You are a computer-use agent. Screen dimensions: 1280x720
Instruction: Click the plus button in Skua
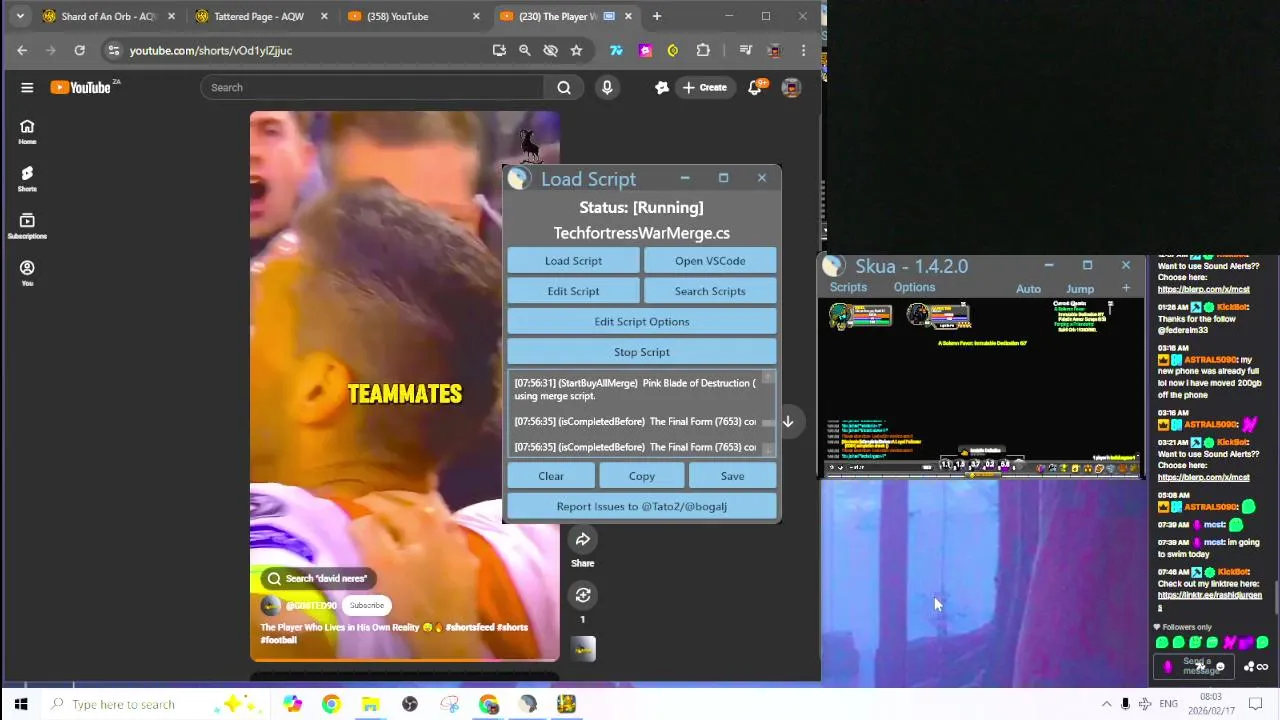1126,288
